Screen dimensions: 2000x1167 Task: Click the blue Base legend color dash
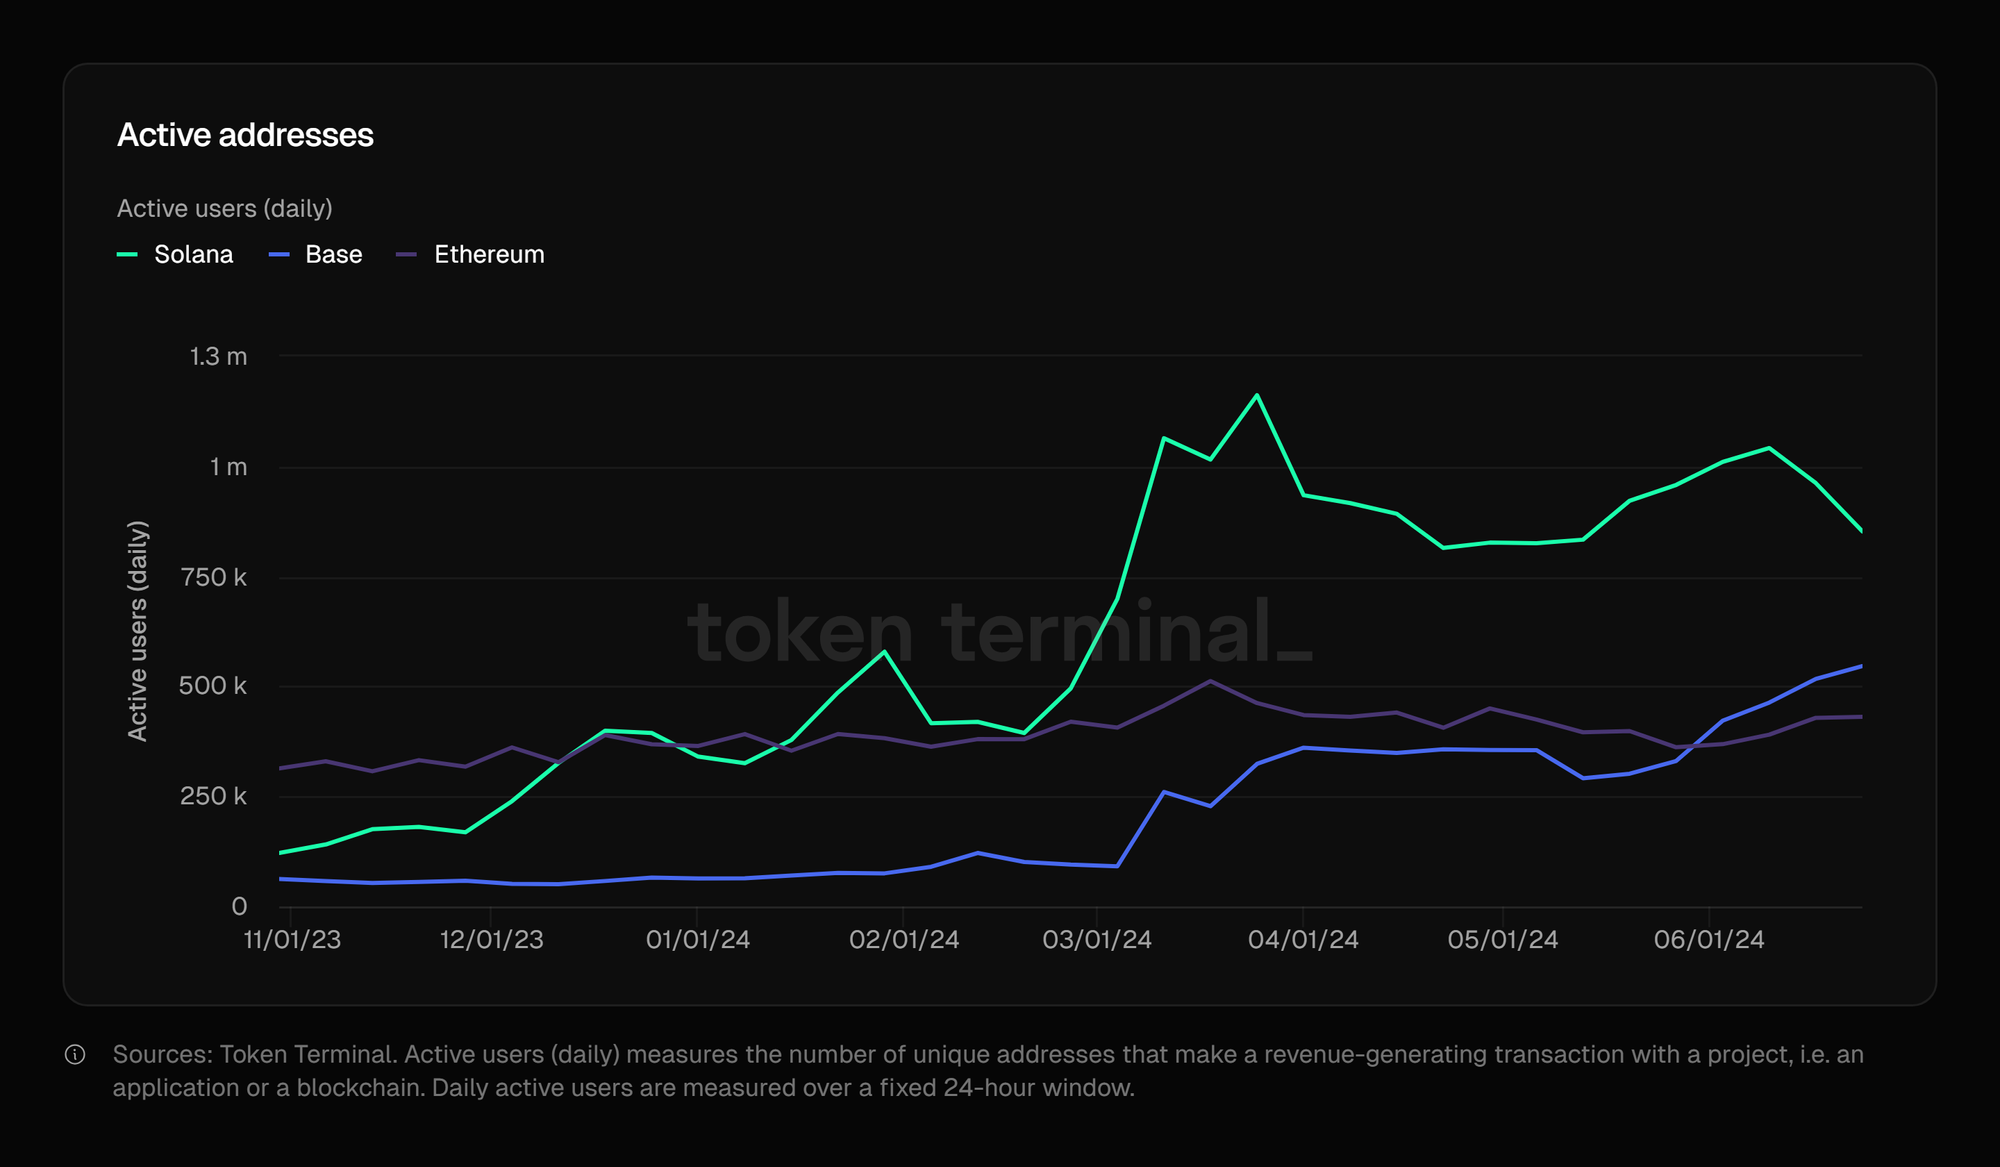tap(279, 255)
